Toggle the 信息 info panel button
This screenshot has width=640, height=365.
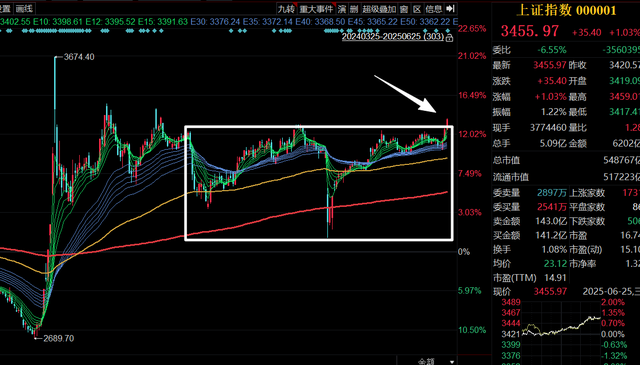pyautogui.click(x=433, y=9)
